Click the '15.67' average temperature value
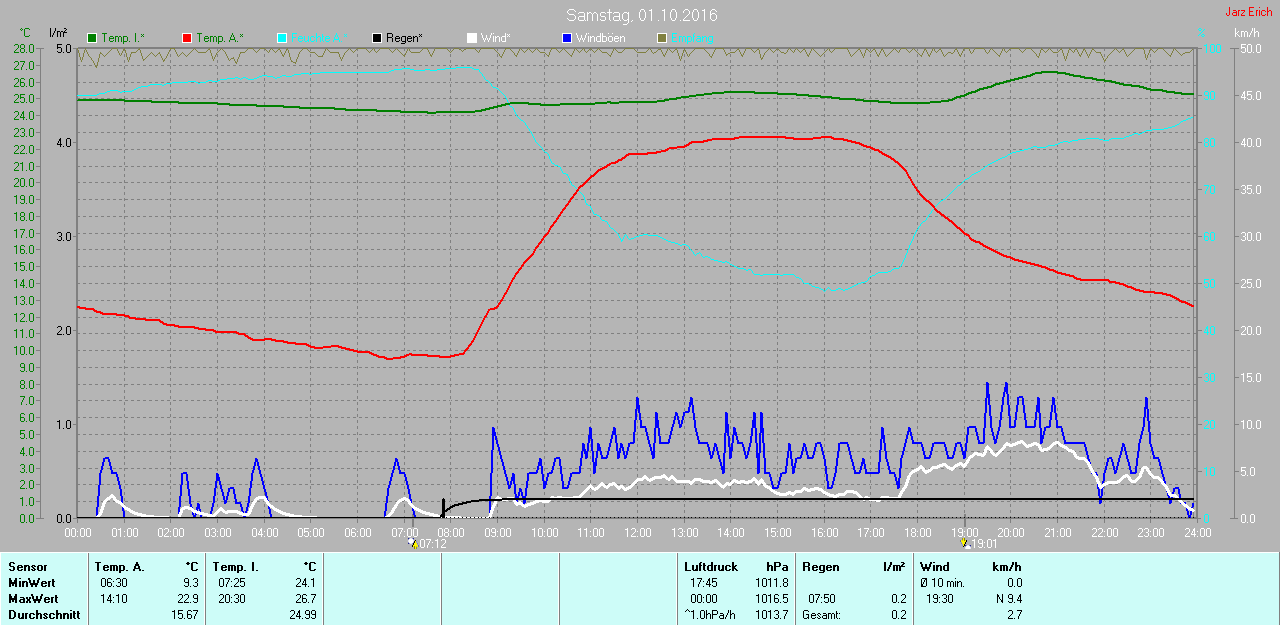1280x625 pixels. click(184, 615)
